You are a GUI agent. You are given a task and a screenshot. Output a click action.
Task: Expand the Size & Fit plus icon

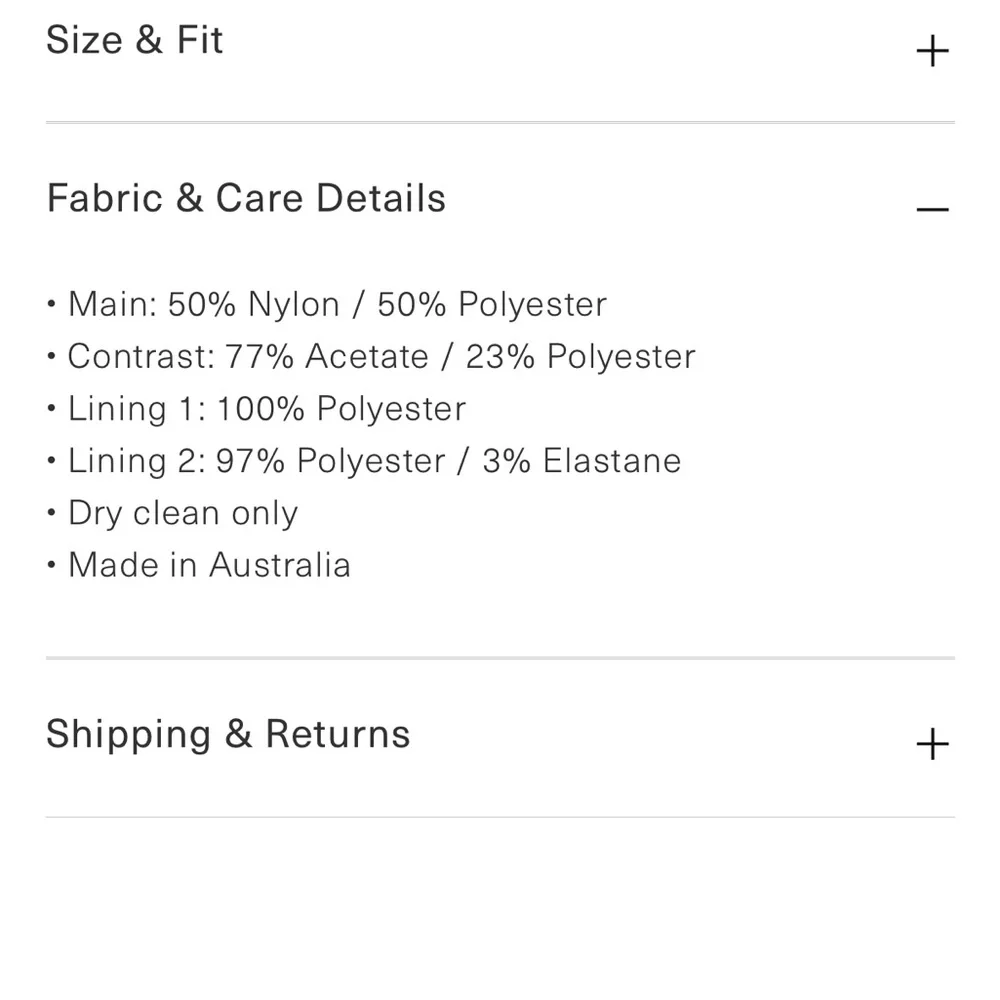tap(932, 50)
